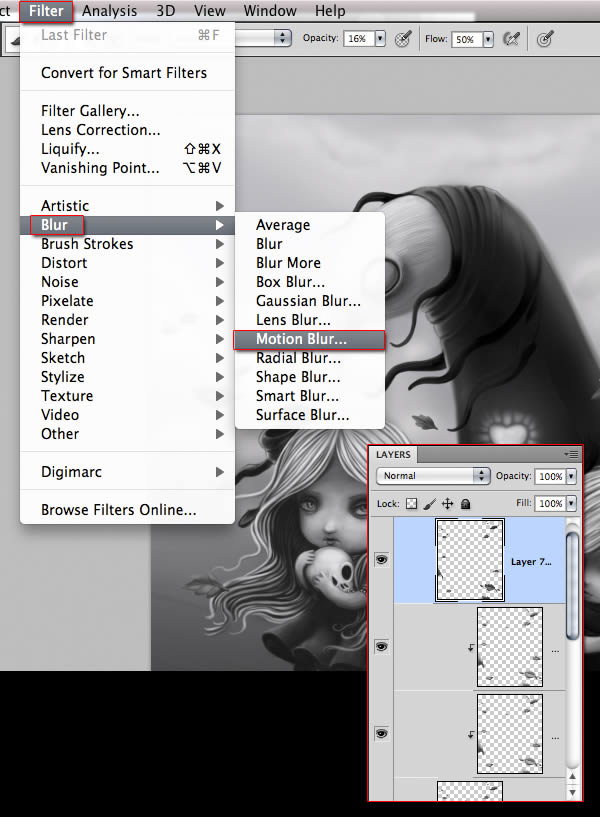Expand the Distort submenu

click(x=127, y=263)
